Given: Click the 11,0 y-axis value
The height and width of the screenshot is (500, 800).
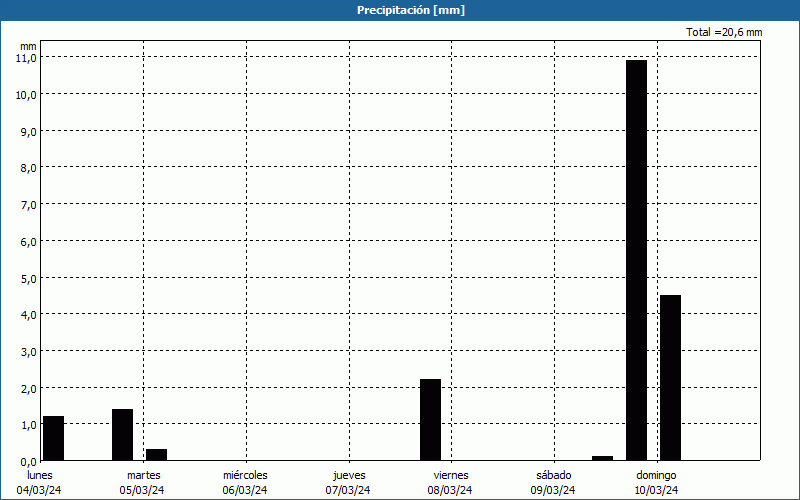Looking at the screenshot, I should point(27,58).
